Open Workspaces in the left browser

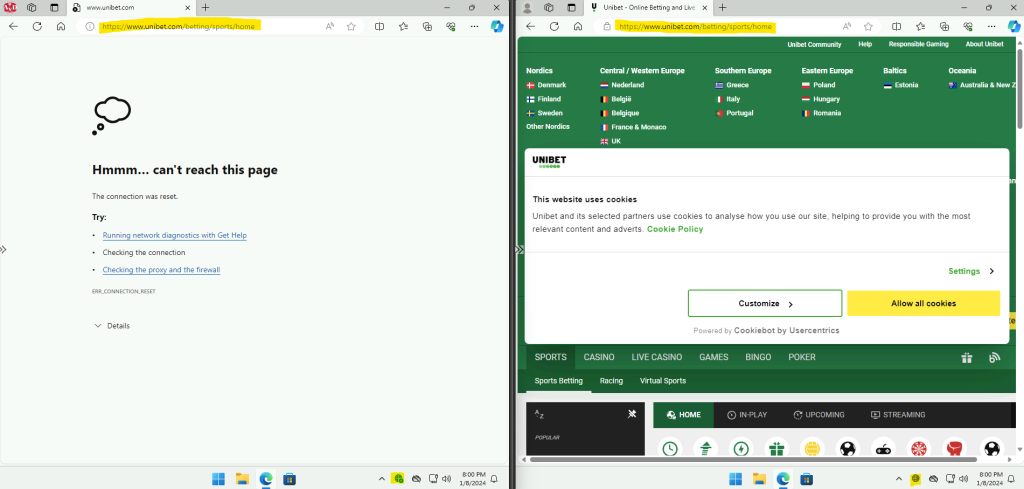[31, 8]
